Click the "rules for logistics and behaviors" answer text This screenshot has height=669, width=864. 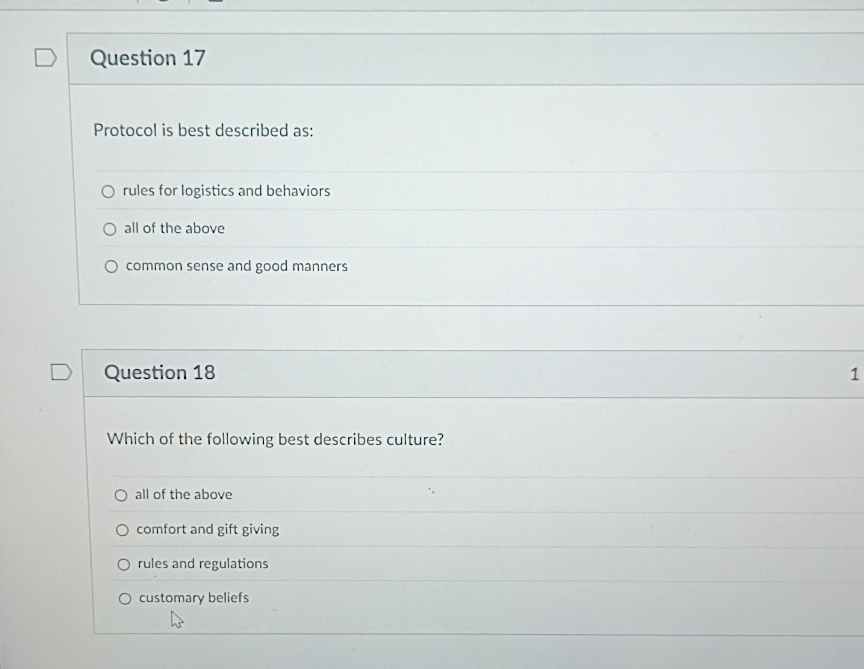[x=226, y=191]
